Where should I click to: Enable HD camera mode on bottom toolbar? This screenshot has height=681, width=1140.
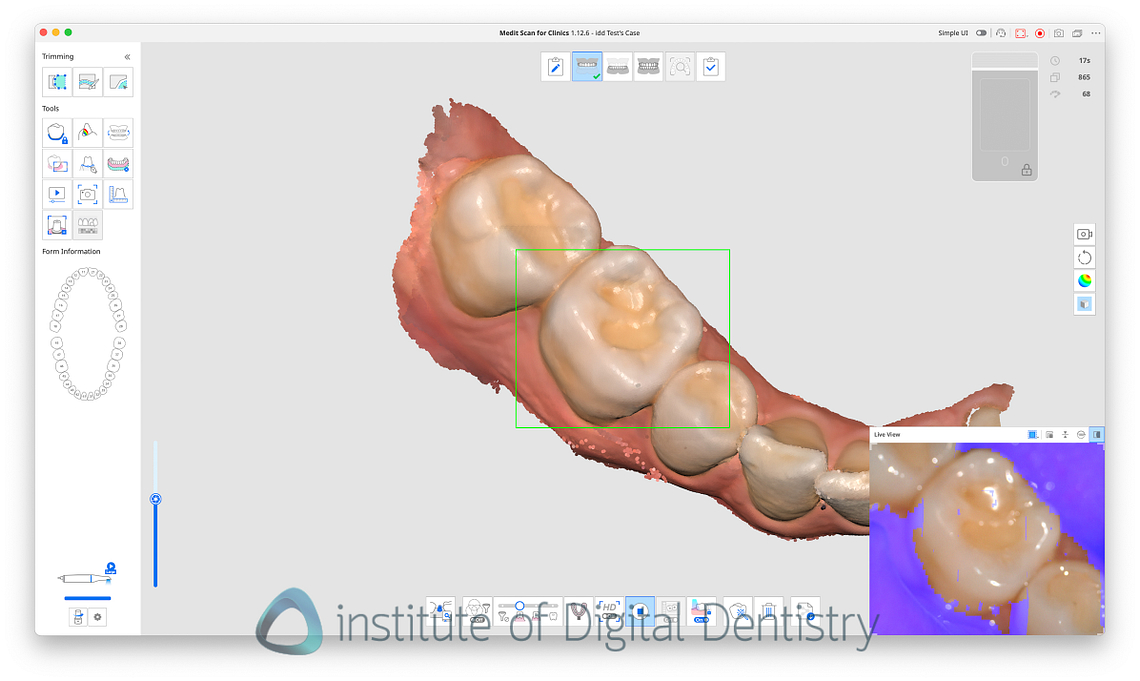[609, 611]
